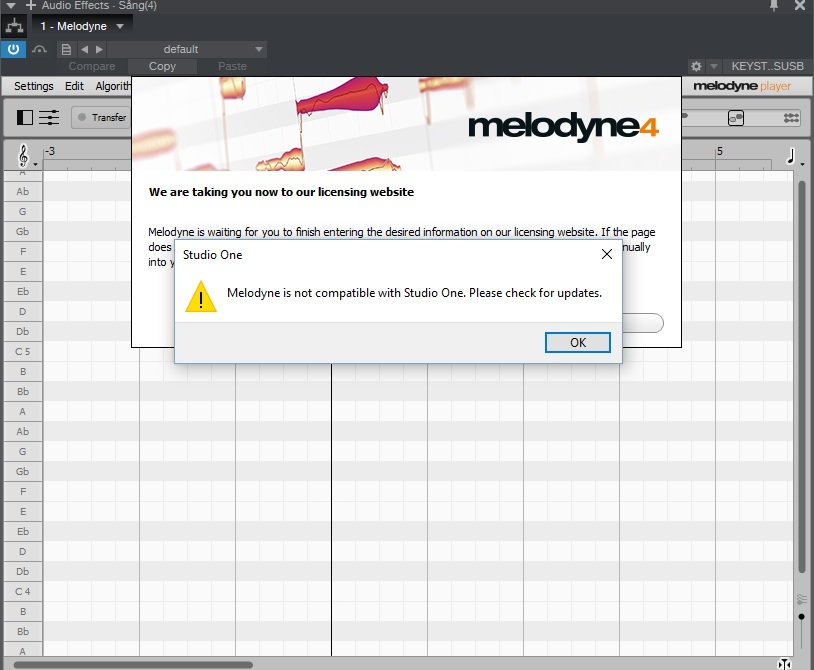Click the Copy preset button
The image size is (814, 670).
(x=162, y=66)
